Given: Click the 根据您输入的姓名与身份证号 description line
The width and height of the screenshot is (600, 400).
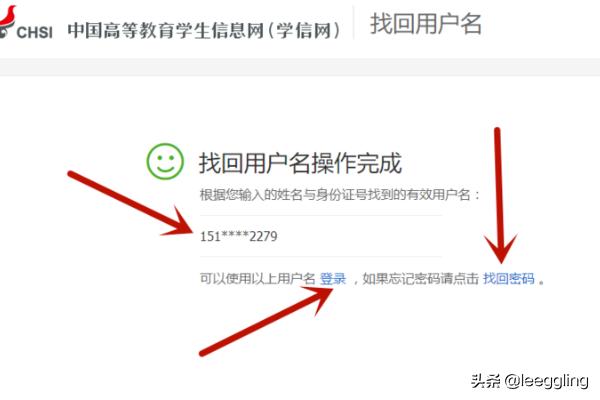Looking at the screenshot, I should point(339,195).
